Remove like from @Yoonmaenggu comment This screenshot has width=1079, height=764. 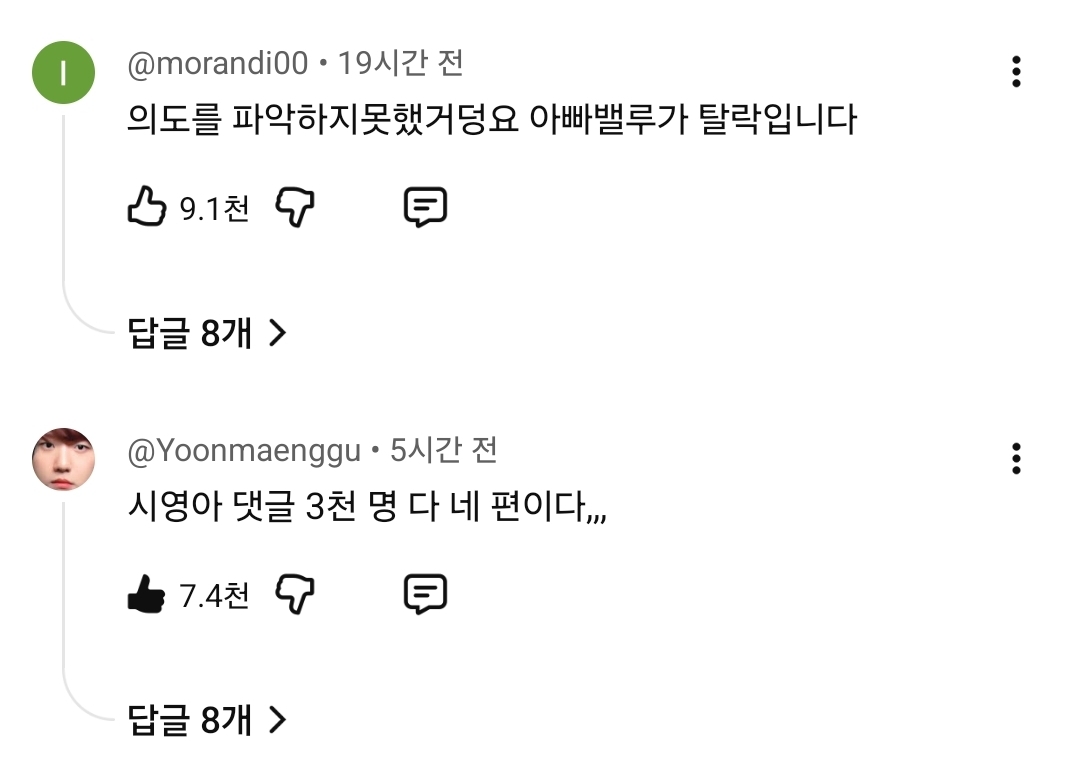147,596
